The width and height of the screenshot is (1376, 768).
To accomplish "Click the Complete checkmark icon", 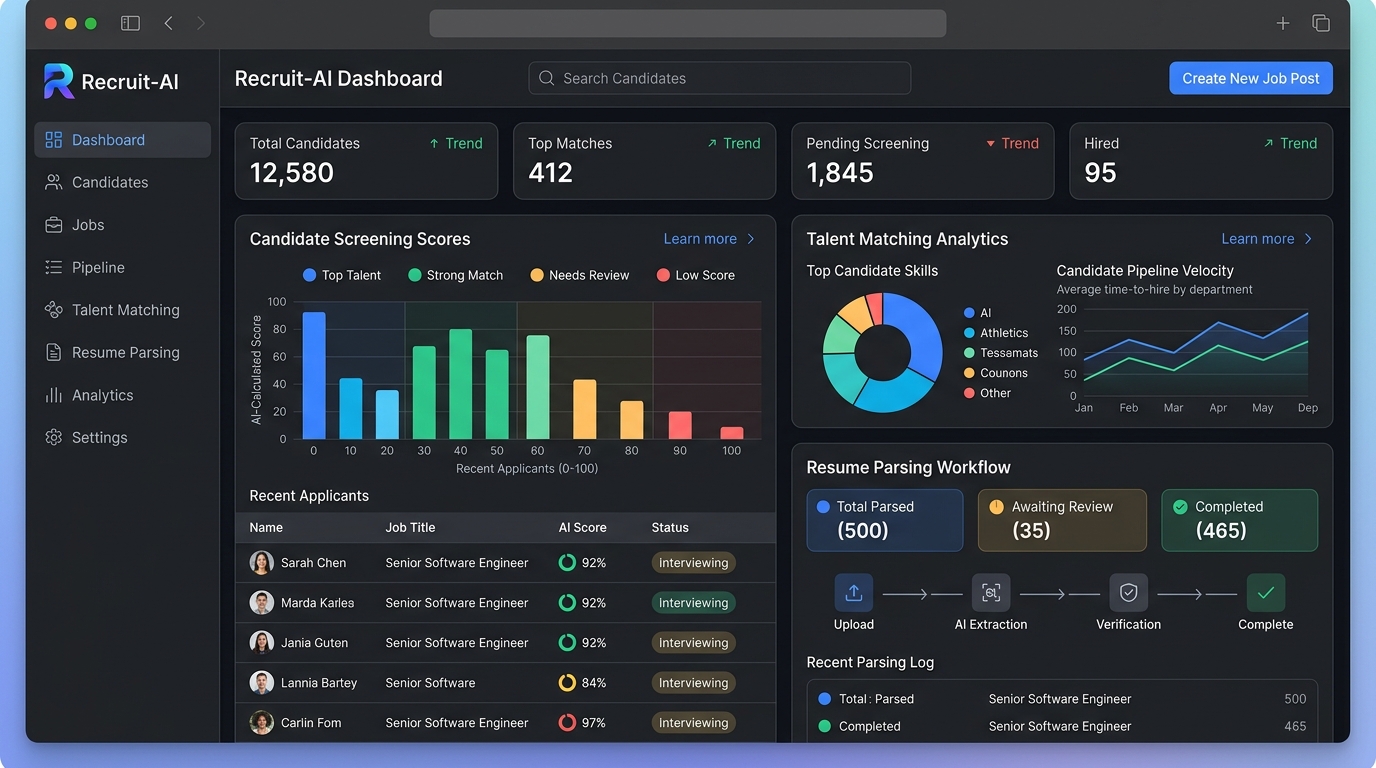I will coord(1265,593).
